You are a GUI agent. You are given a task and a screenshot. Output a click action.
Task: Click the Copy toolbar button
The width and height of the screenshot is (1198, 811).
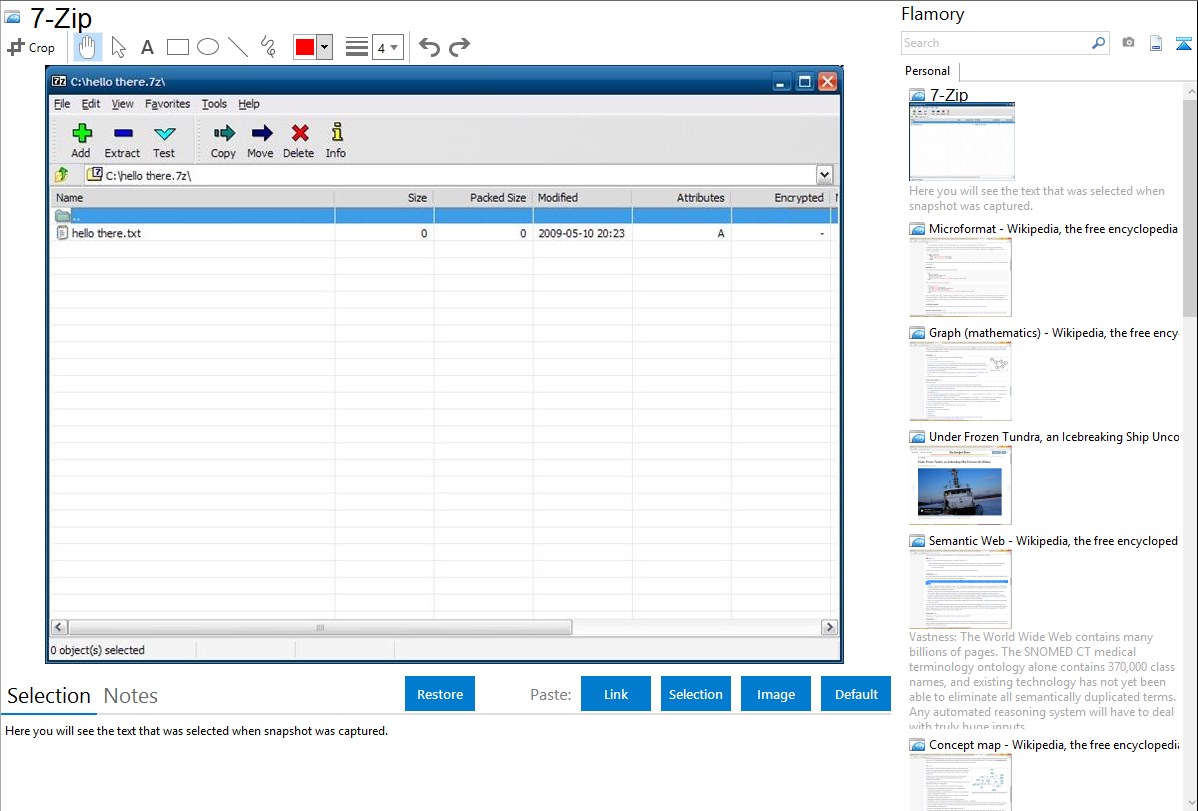223,141
